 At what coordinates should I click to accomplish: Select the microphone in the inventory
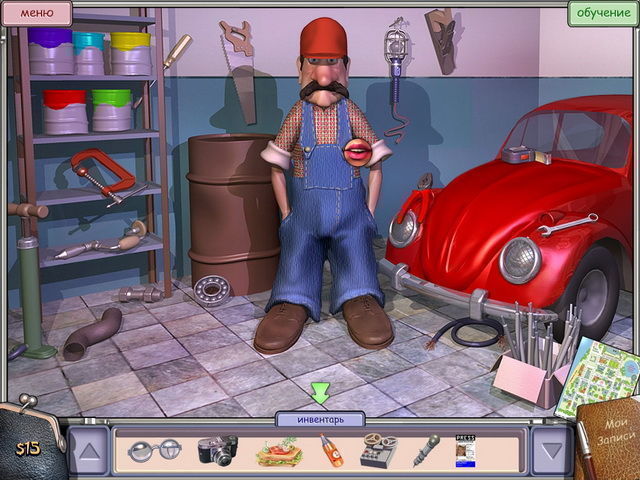click(x=425, y=450)
